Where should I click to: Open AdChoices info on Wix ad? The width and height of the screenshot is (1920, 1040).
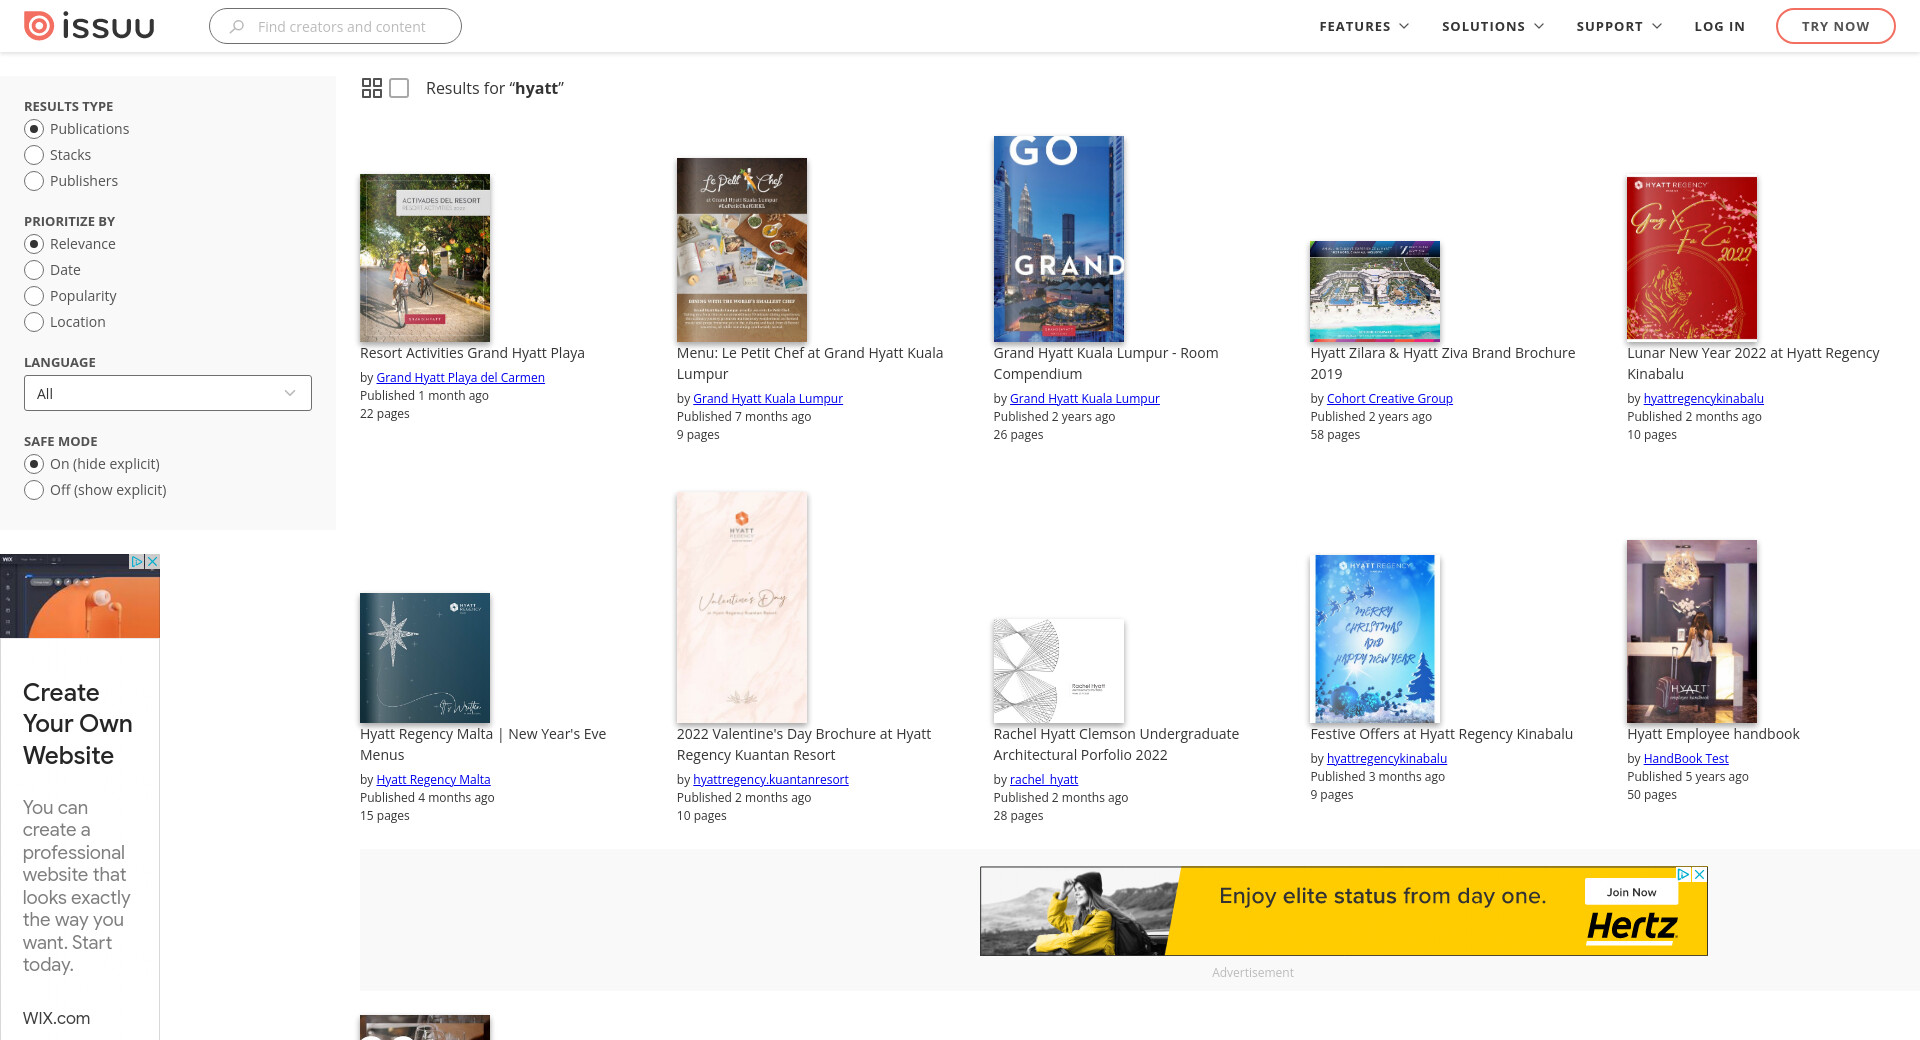137,561
